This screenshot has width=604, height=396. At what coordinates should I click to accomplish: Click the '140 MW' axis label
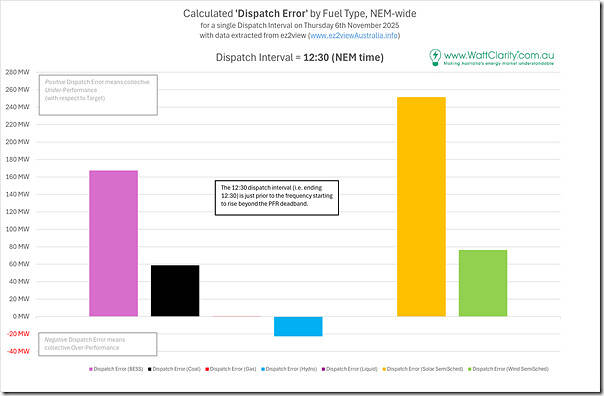17,194
